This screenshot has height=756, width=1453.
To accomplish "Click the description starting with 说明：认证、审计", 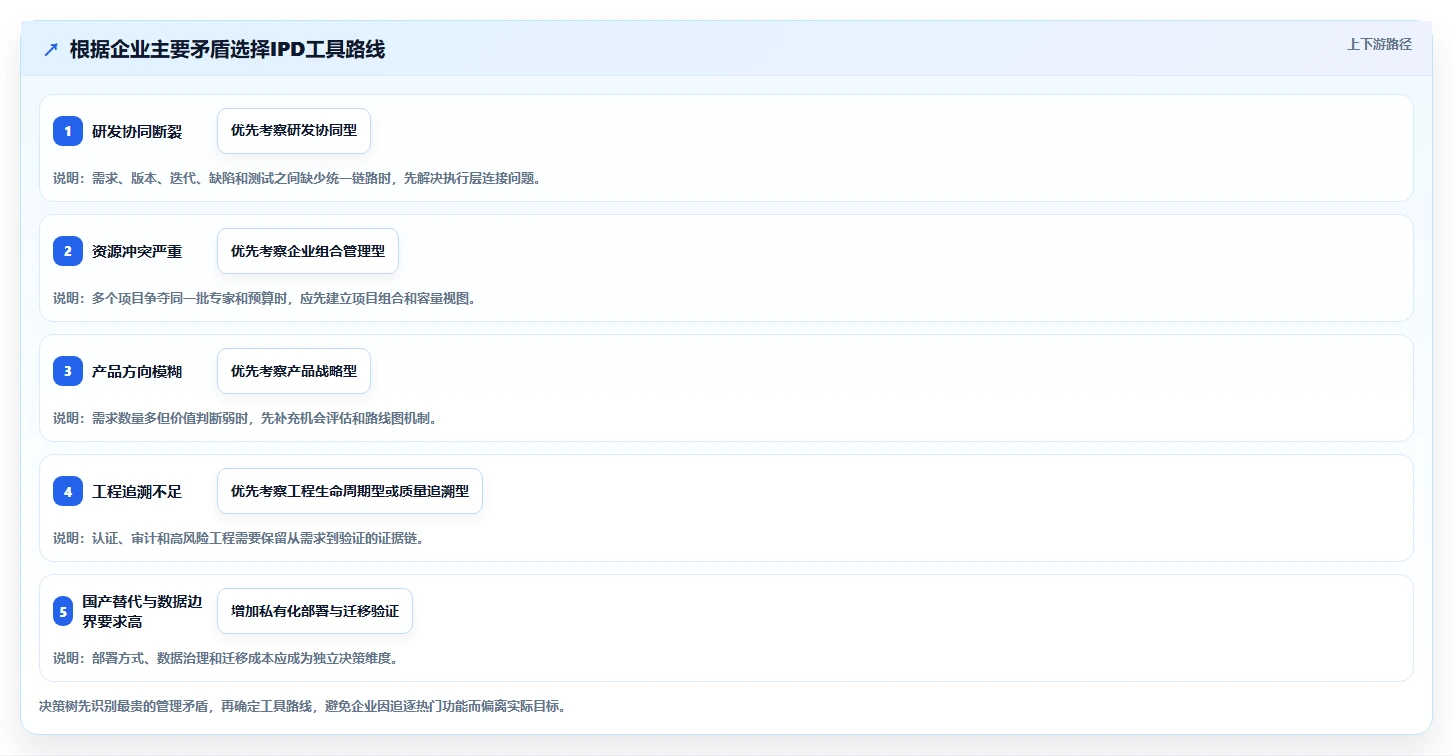I will [238, 538].
